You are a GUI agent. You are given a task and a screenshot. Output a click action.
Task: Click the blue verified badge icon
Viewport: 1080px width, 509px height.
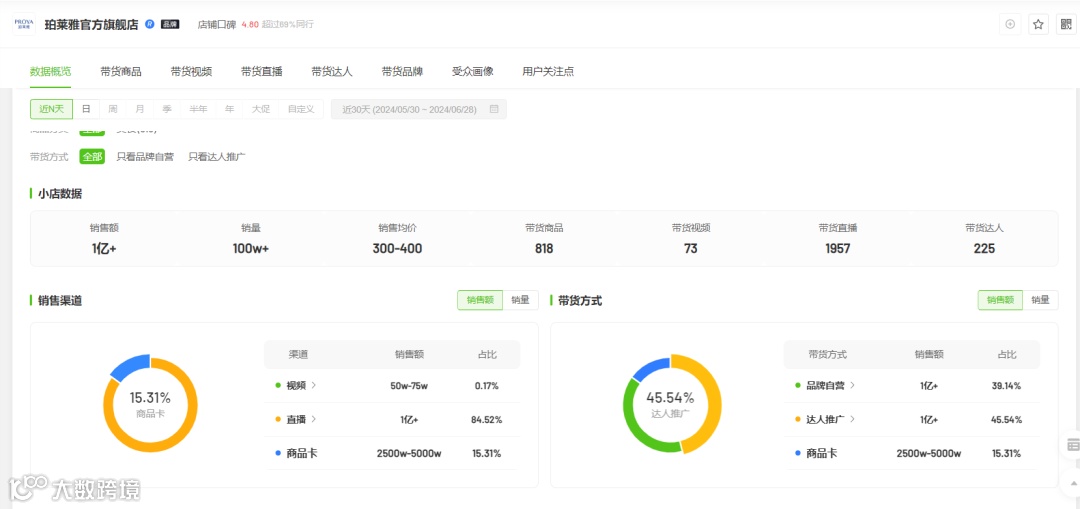coord(149,24)
